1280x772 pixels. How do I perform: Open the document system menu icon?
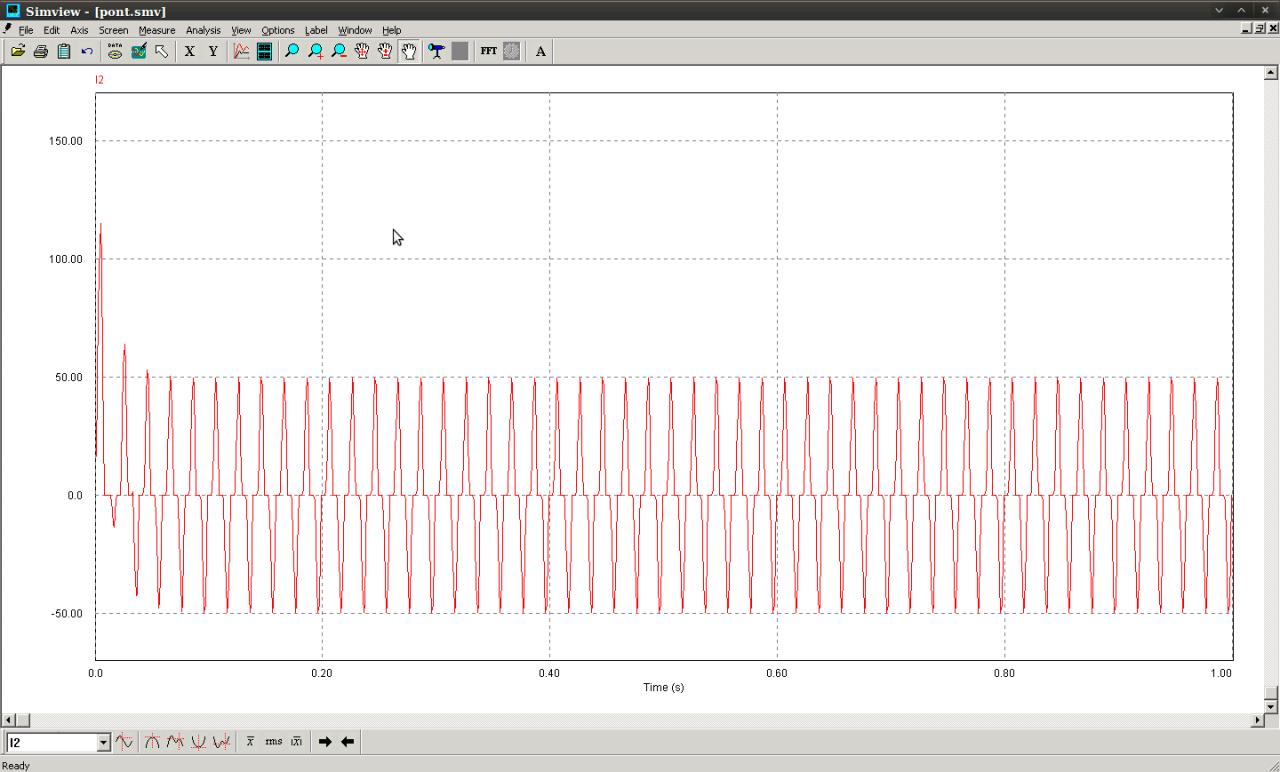click(x=8, y=29)
